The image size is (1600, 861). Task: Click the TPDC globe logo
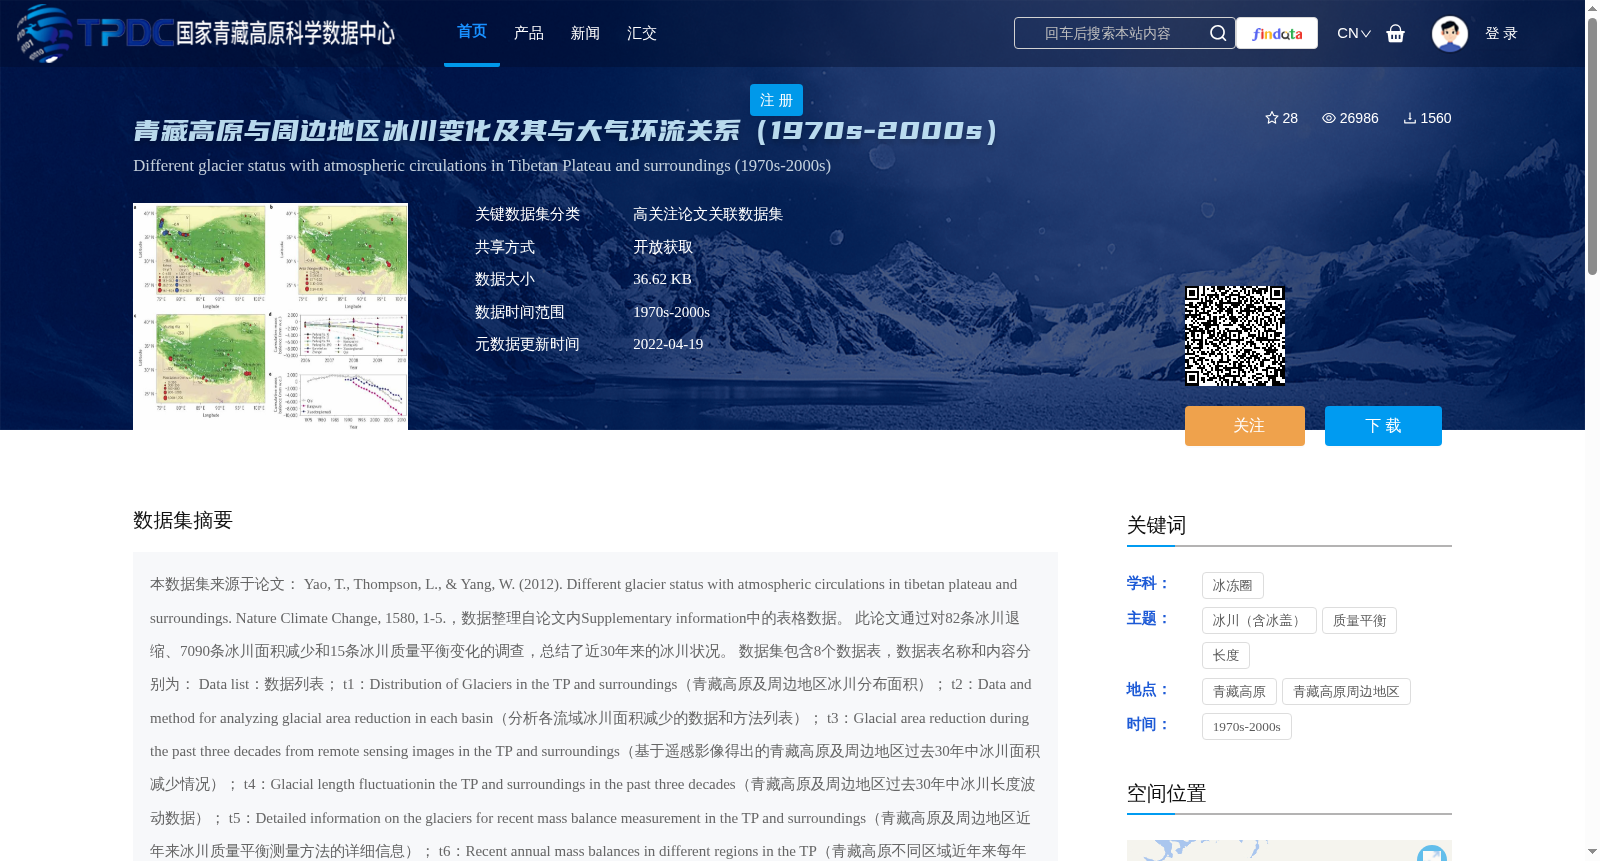click(45, 33)
